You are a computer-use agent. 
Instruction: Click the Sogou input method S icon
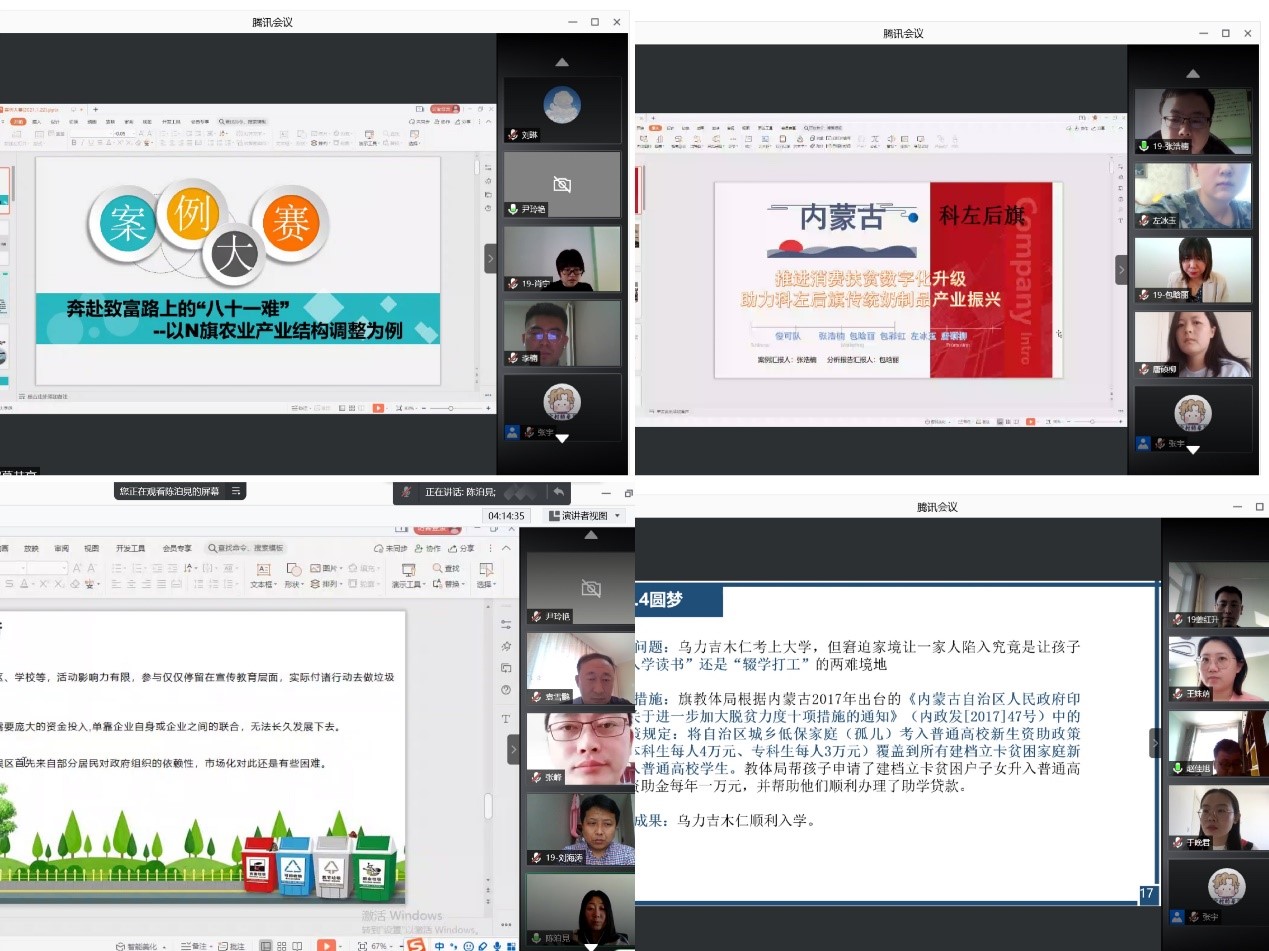coord(415,945)
